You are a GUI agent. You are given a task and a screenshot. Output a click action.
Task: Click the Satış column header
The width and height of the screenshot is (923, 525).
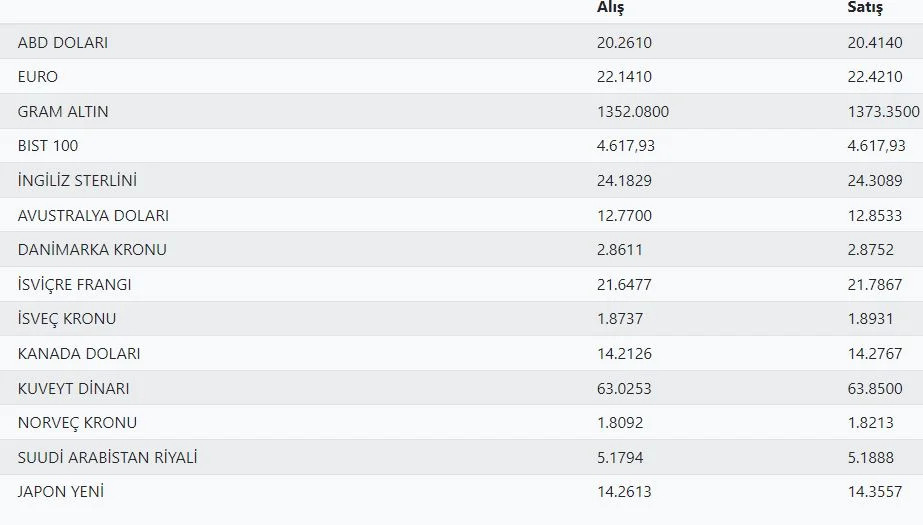pos(865,8)
